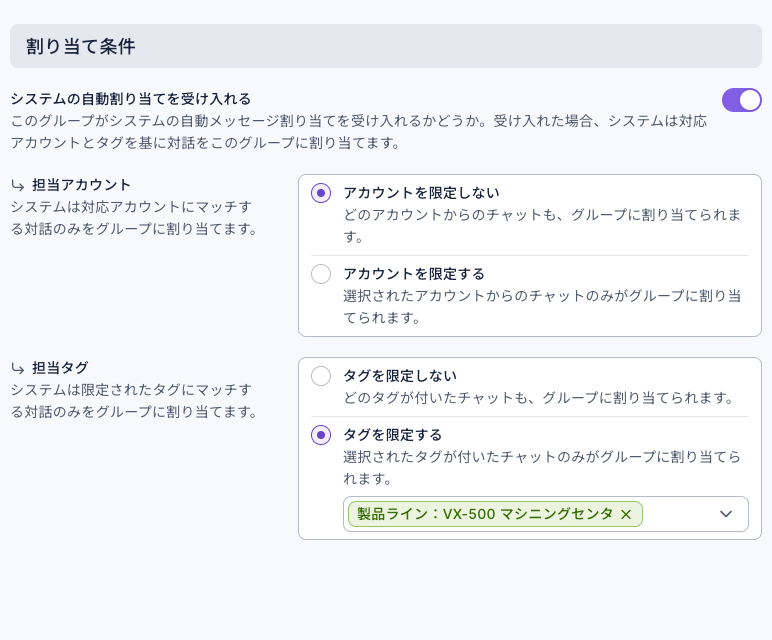
Task: Select アカウントを限定しない radio option
Action: click(321, 193)
